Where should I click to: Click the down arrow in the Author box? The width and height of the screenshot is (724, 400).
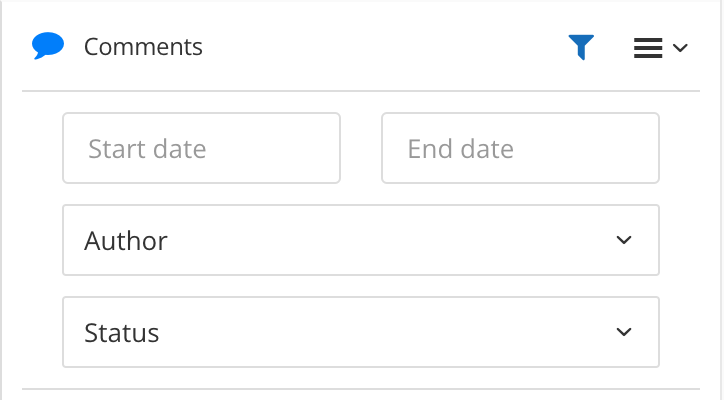pyautogui.click(x=624, y=240)
